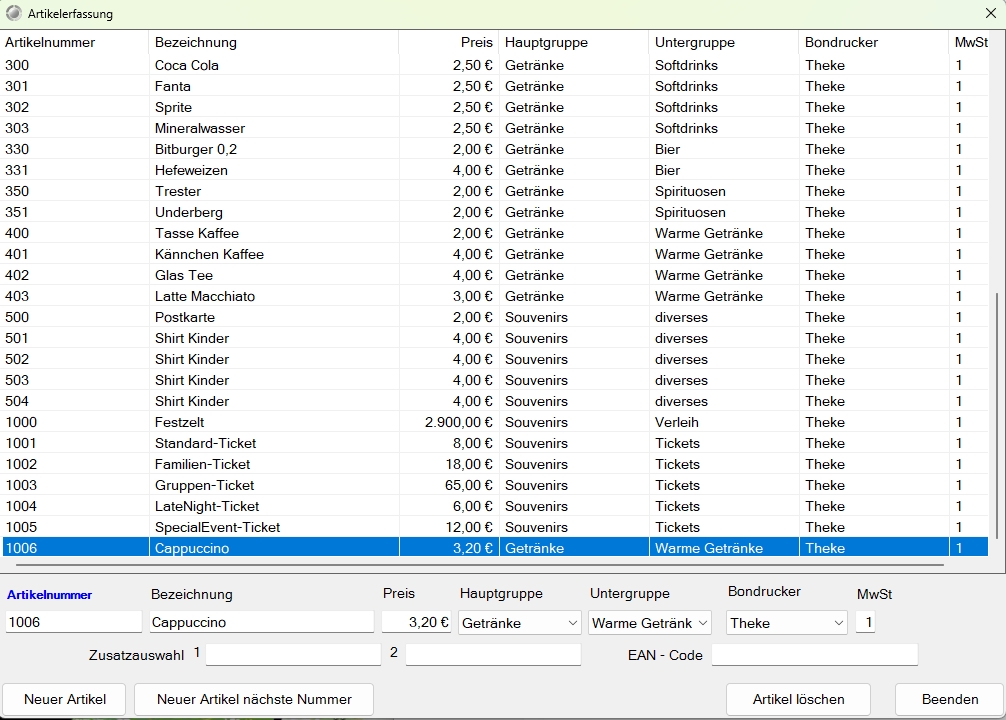Select the Coca Cola row

tap(495, 65)
